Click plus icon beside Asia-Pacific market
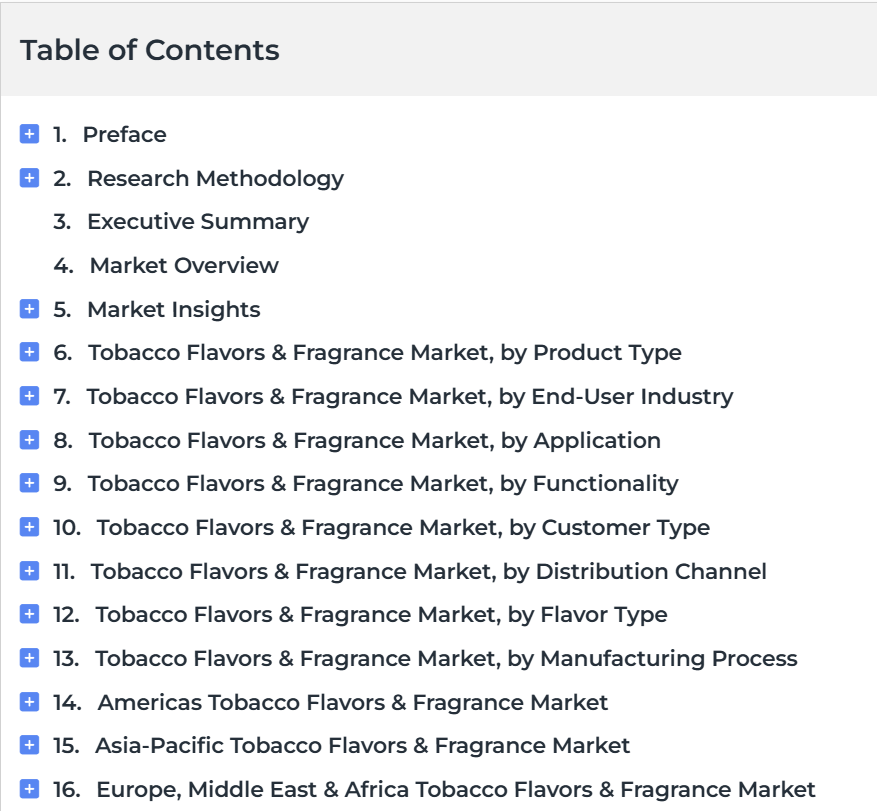 [x=29, y=745]
